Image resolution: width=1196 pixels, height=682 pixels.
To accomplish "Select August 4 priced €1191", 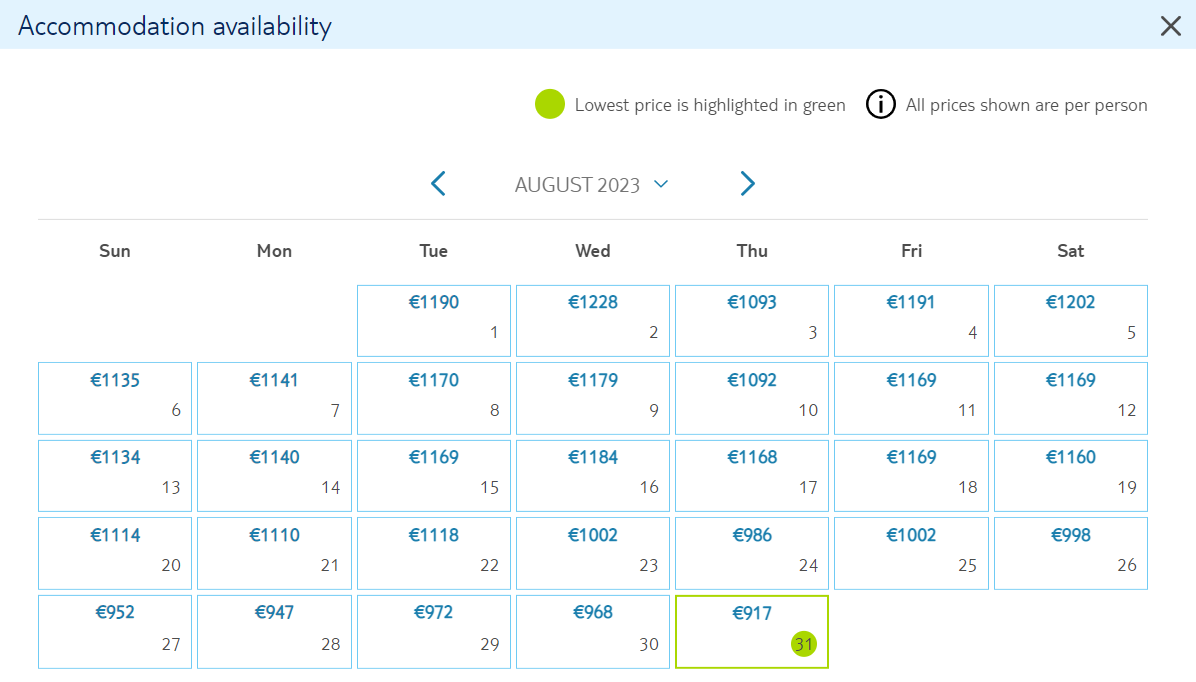I will pyautogui.click(x=911, y=320).
